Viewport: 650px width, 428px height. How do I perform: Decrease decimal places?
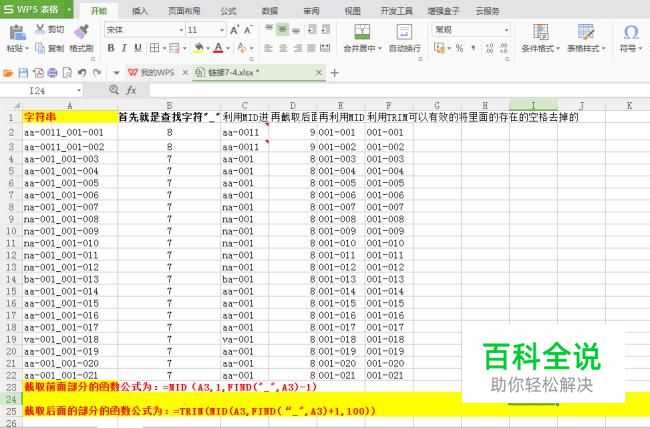pos(504,49)
